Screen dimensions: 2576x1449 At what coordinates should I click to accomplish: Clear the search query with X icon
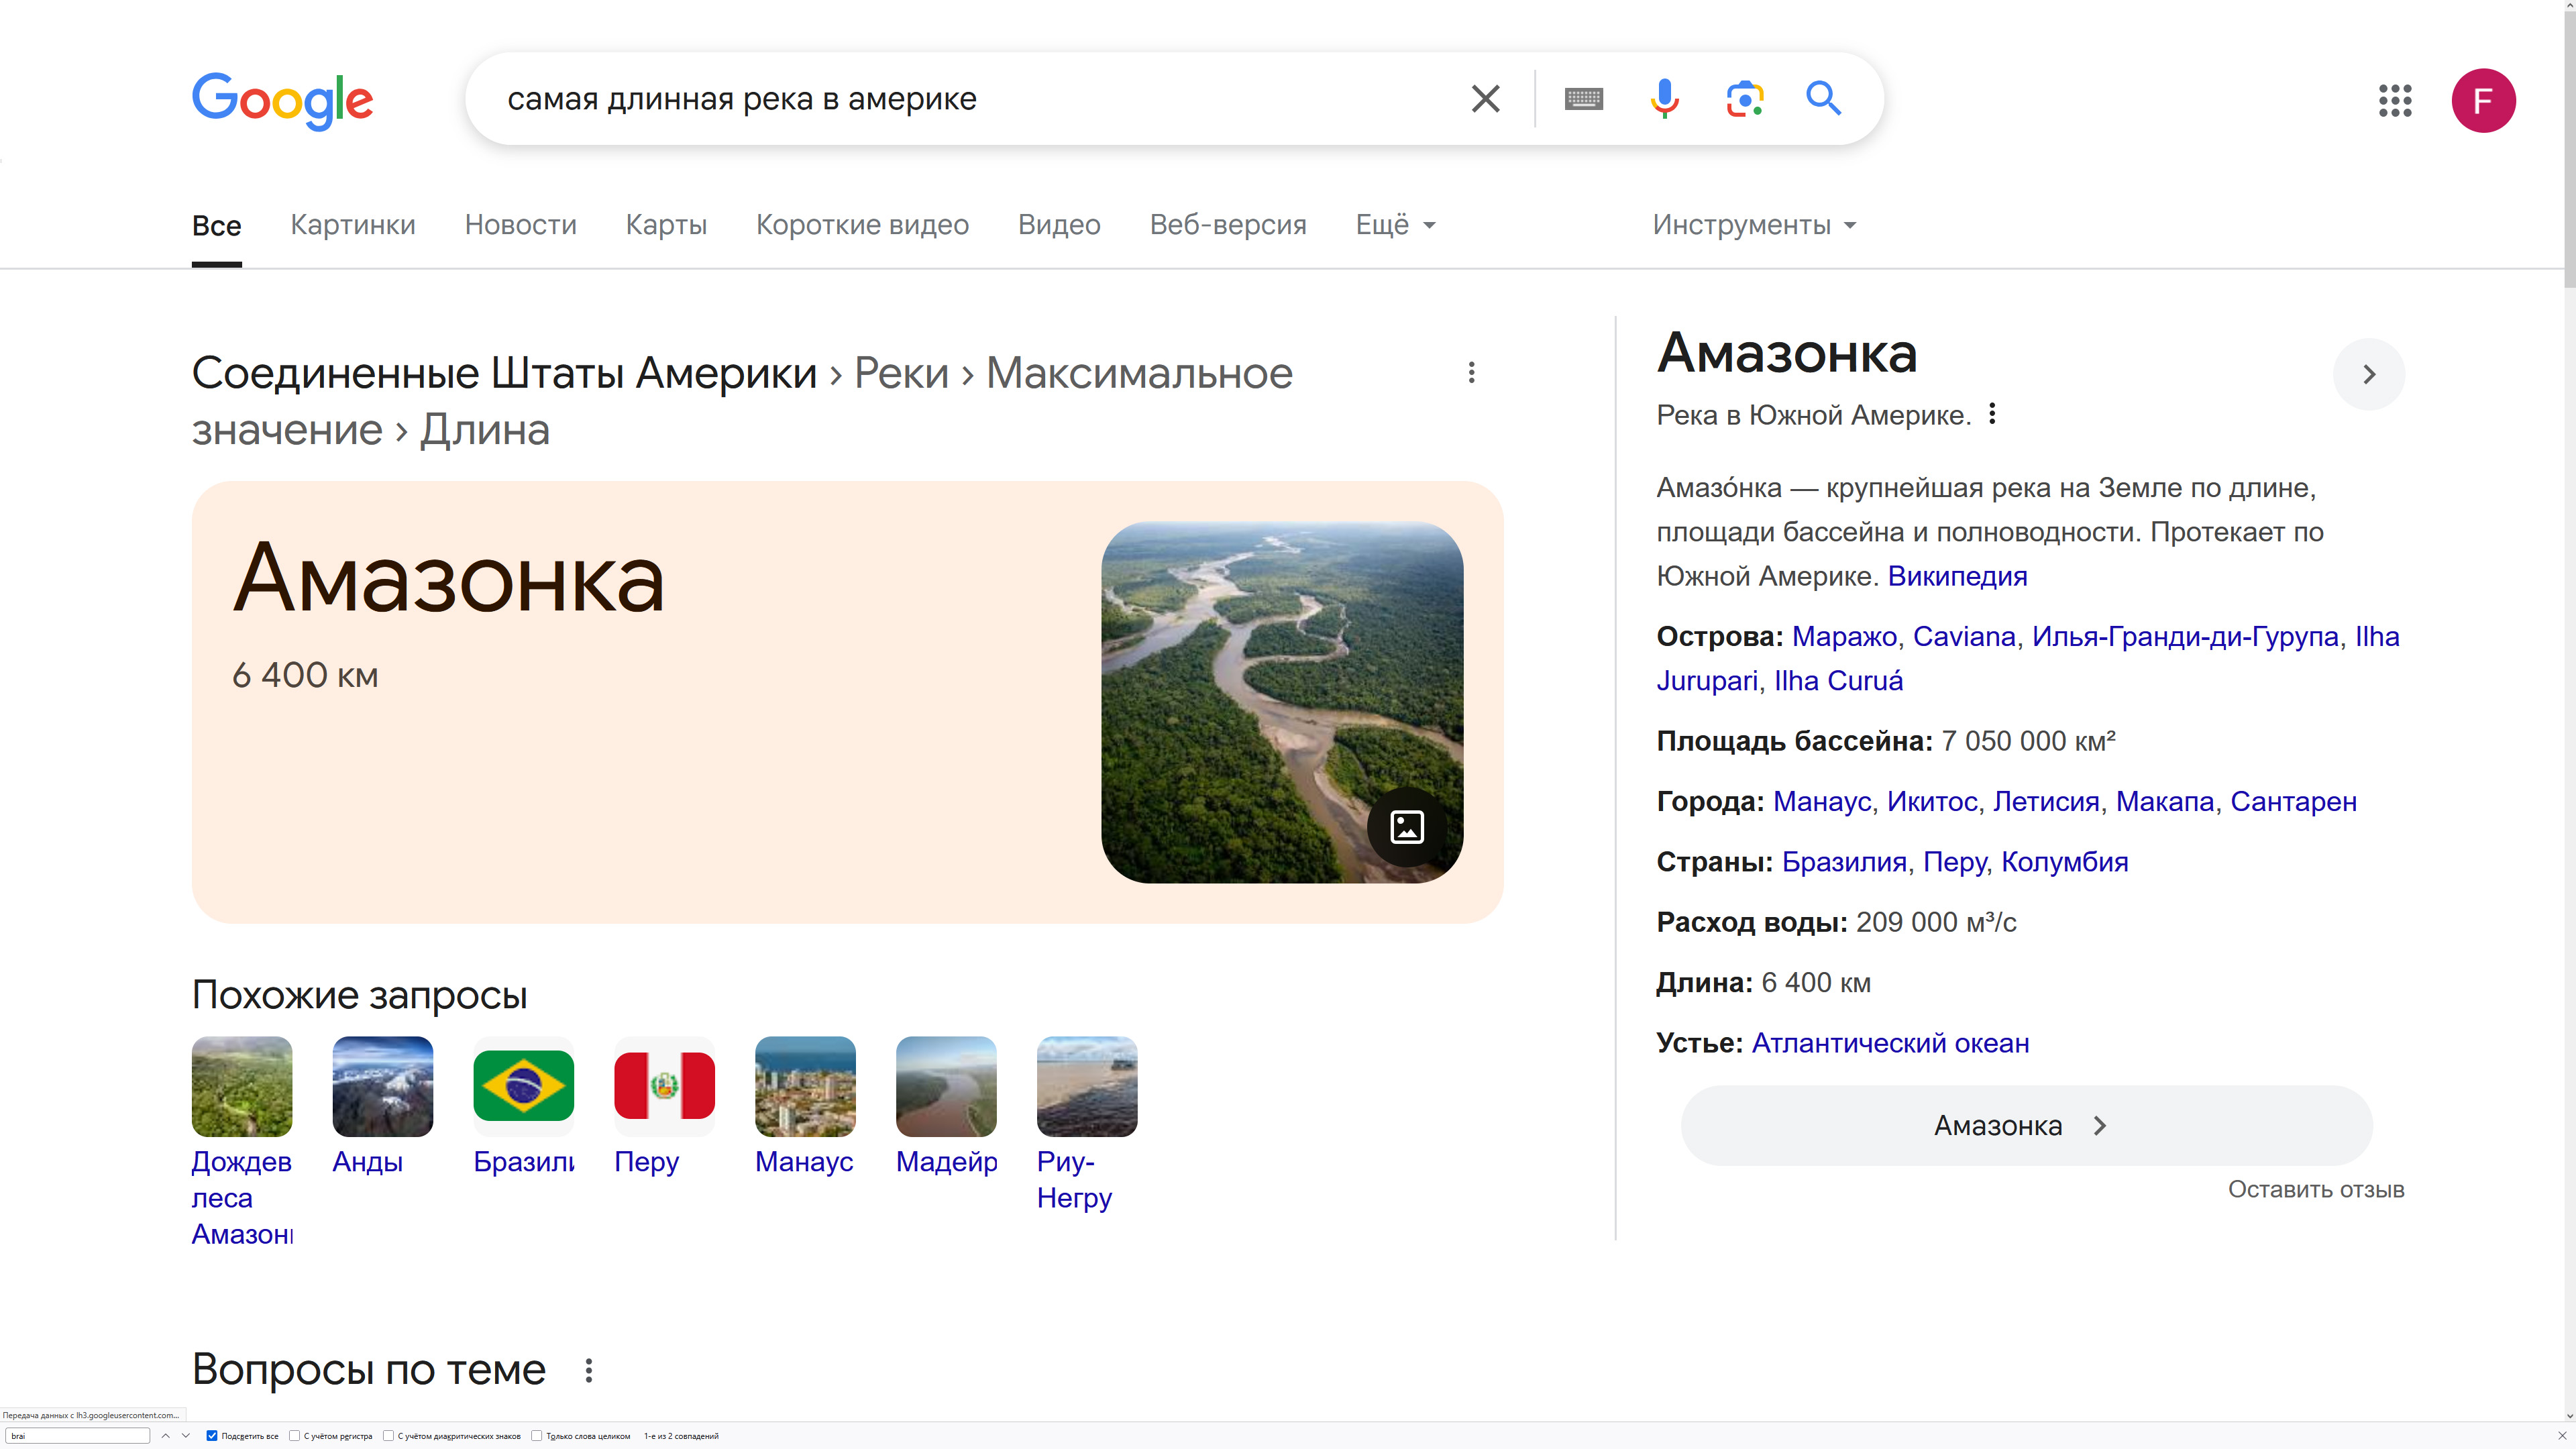point(1485,99)
